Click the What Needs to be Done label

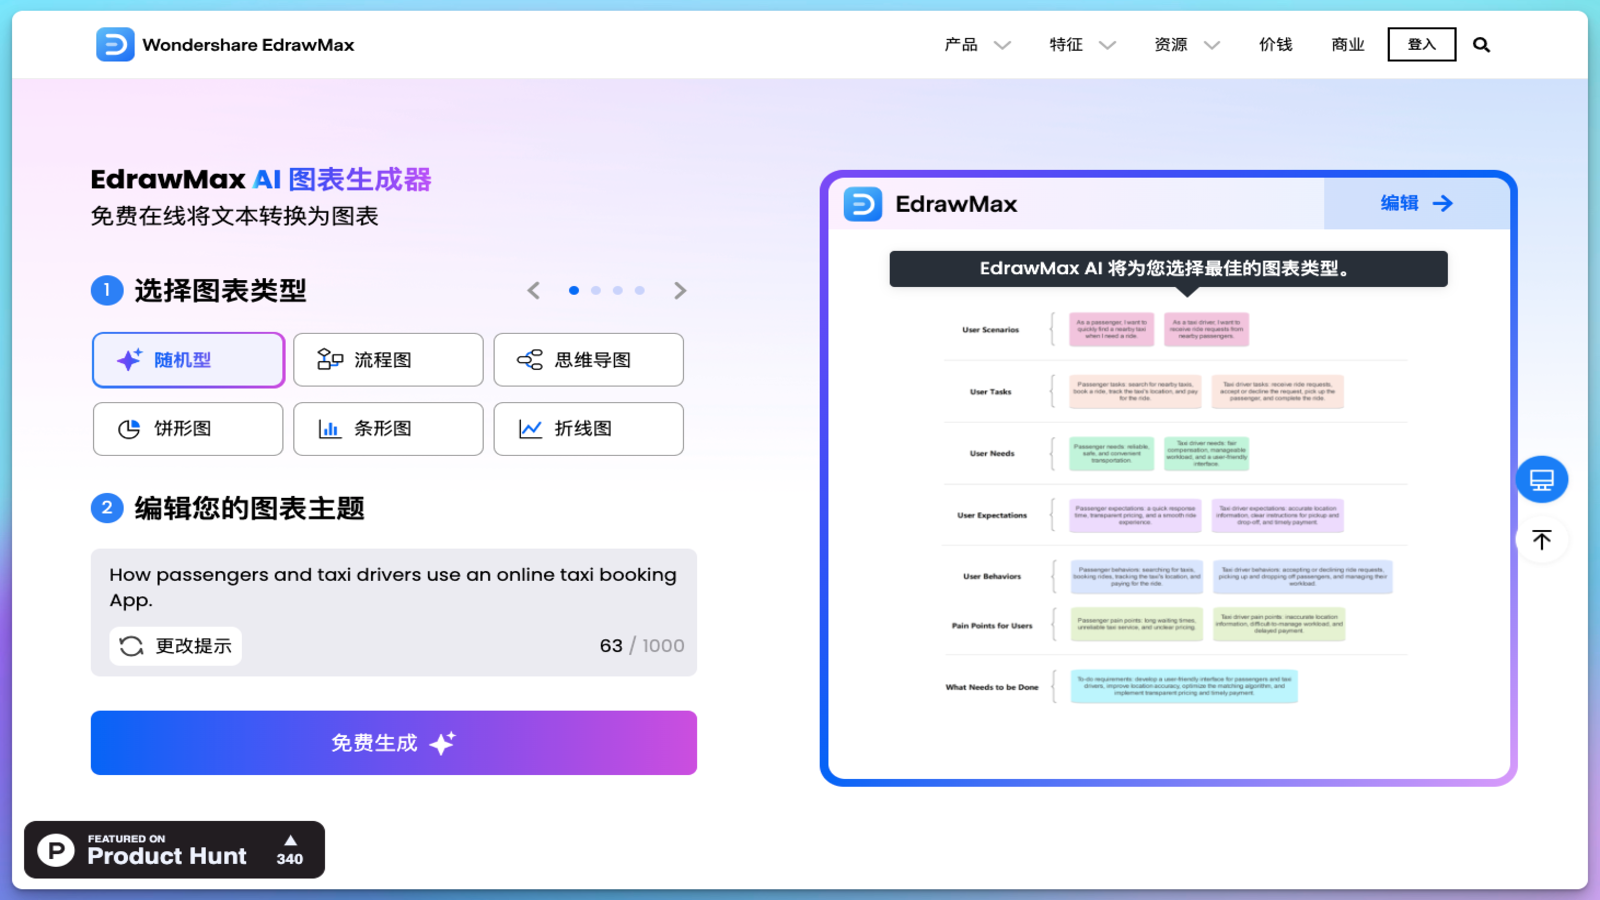point(992,687)
